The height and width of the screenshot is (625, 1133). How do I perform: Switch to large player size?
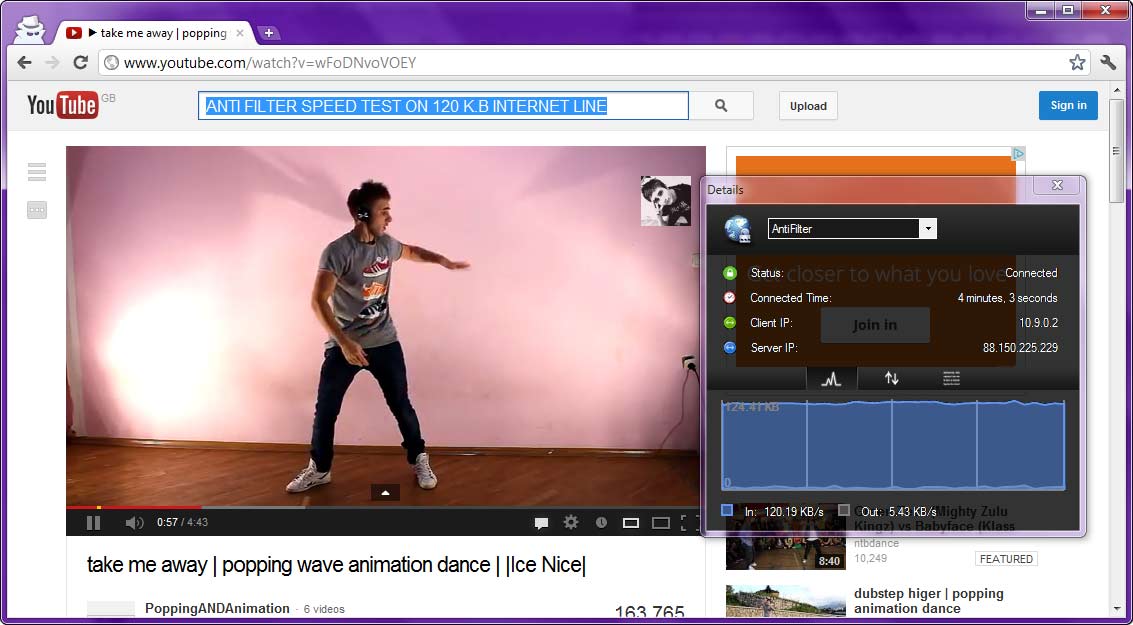[x=660, y=522]
